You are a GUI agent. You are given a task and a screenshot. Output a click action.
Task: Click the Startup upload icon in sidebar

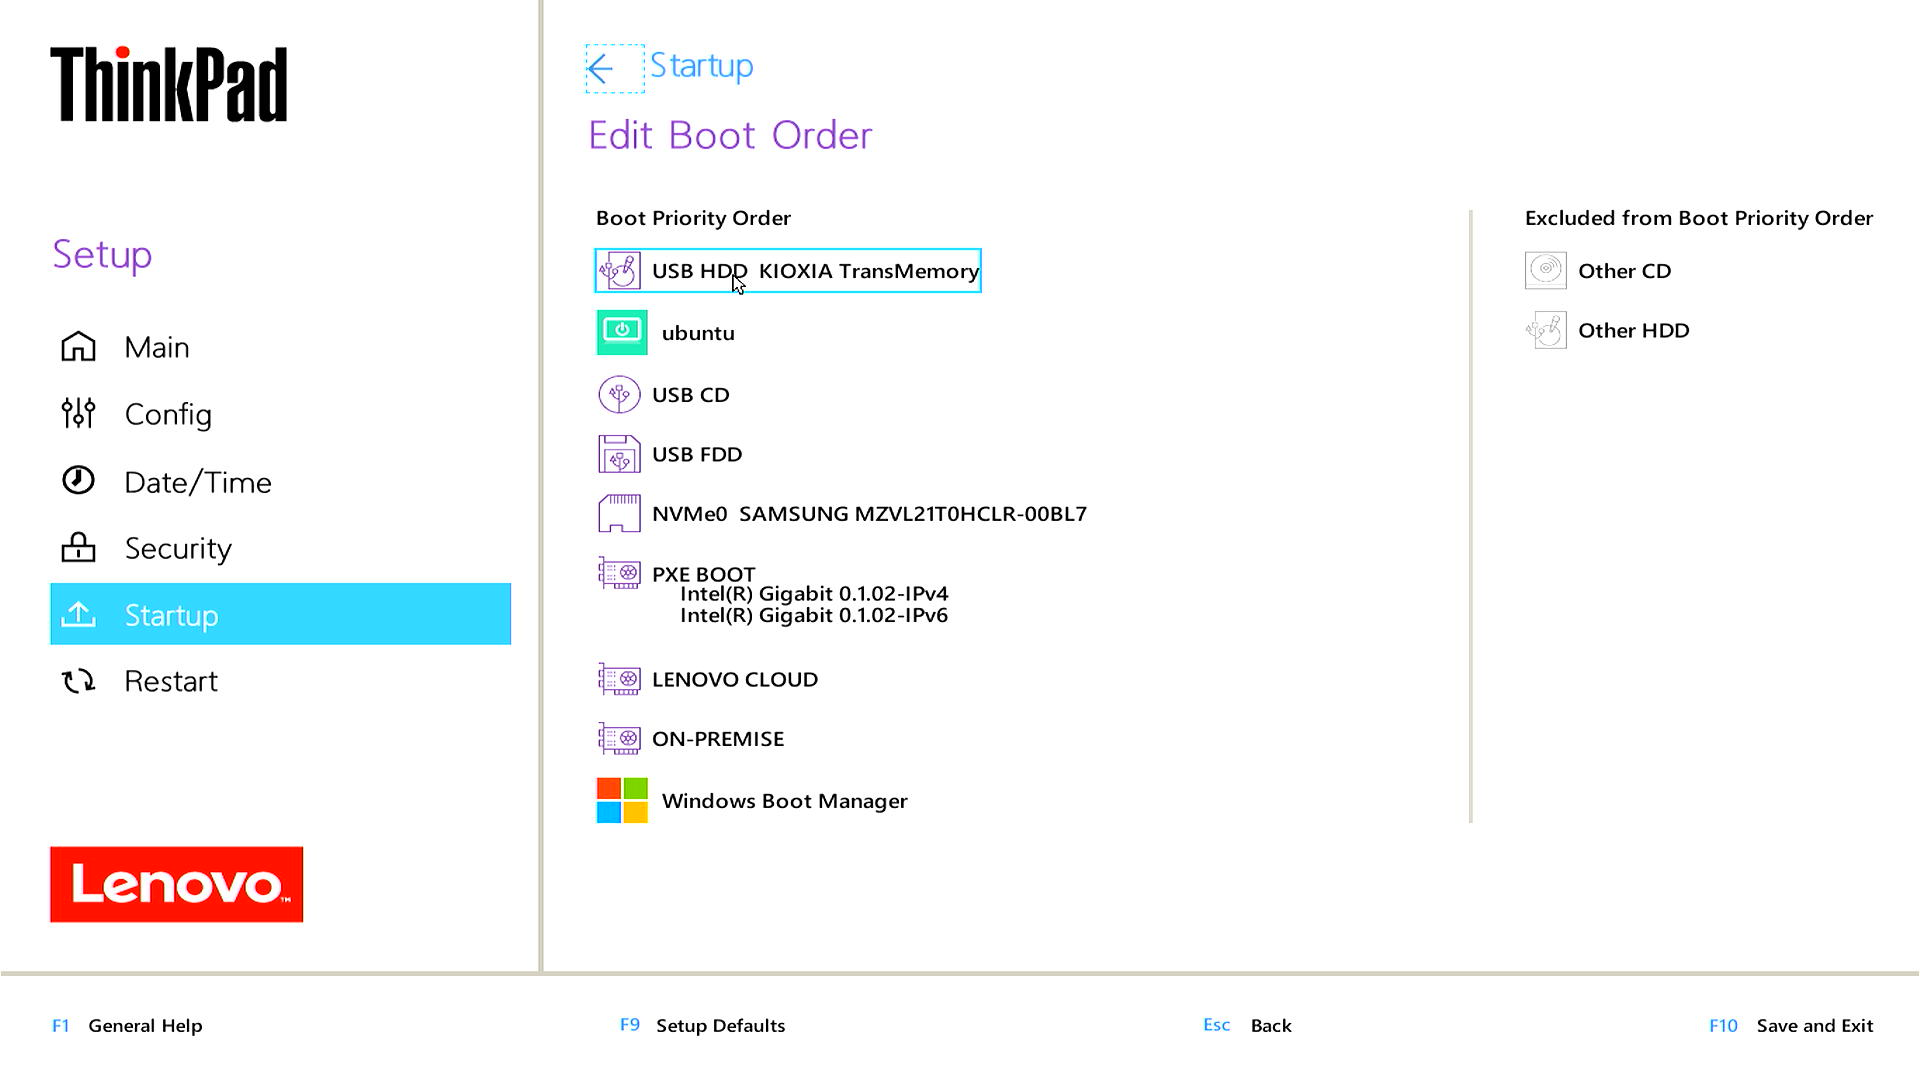(x=78, y=614)
